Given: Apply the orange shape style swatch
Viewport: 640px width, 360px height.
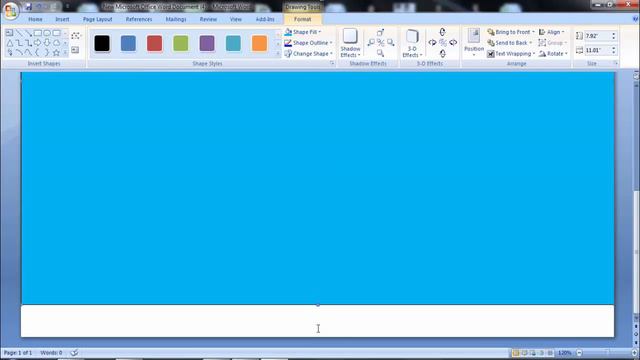Looking at the screenshot, I should coord(260,43).
